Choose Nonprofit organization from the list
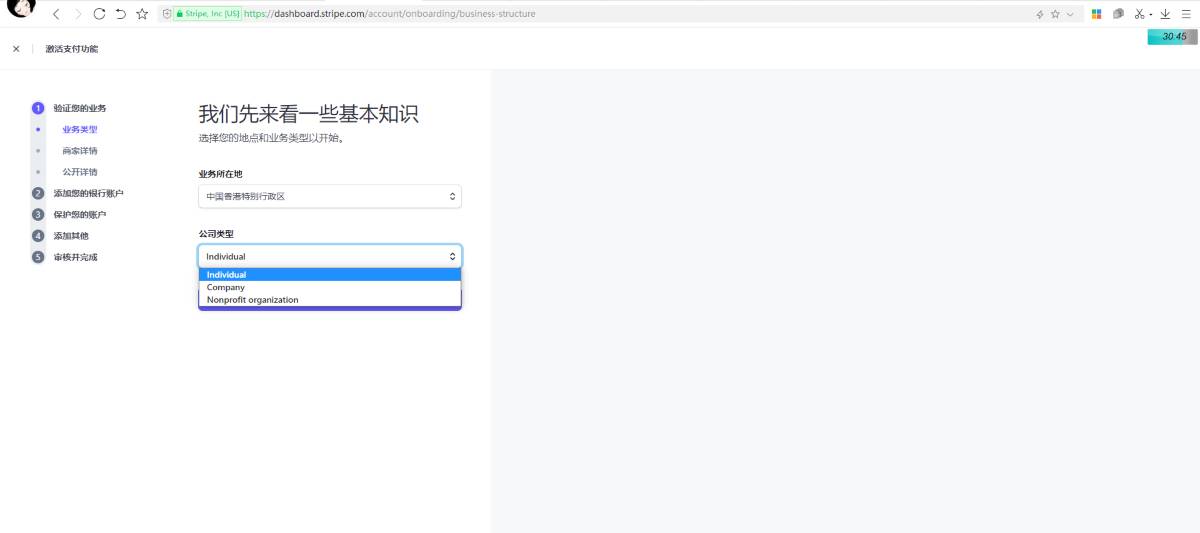Screen dimensions: 1200x533 [252, 300]
